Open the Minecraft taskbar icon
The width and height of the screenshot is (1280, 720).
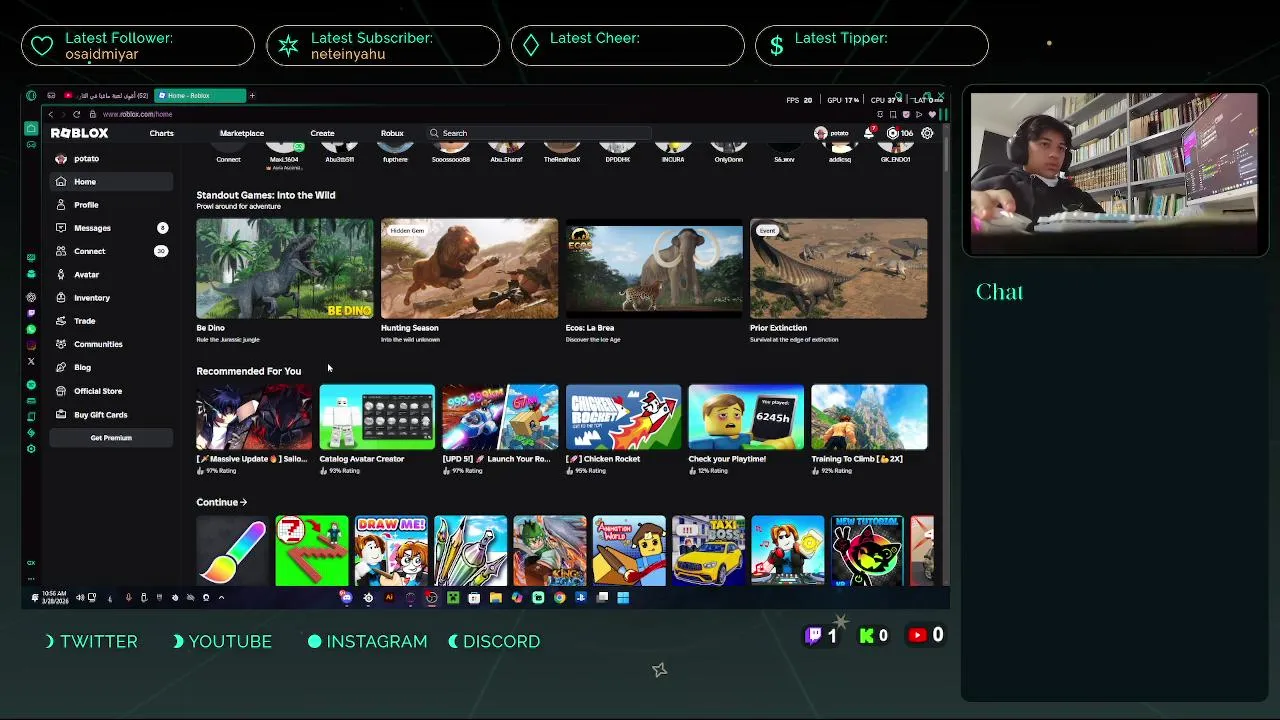pyautogui.click(x=453, y=598)
